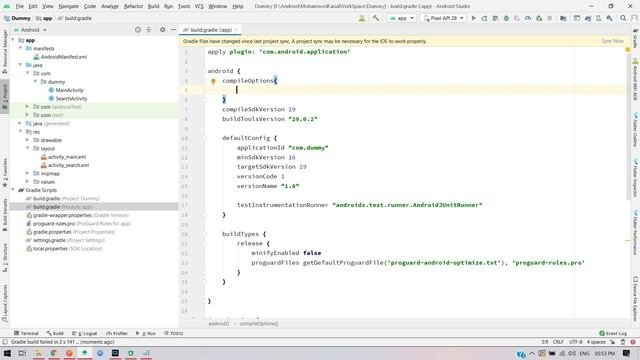The image size is (640, 360).
Task: Open the Chrome icon in taskbar
Action: 53,353
